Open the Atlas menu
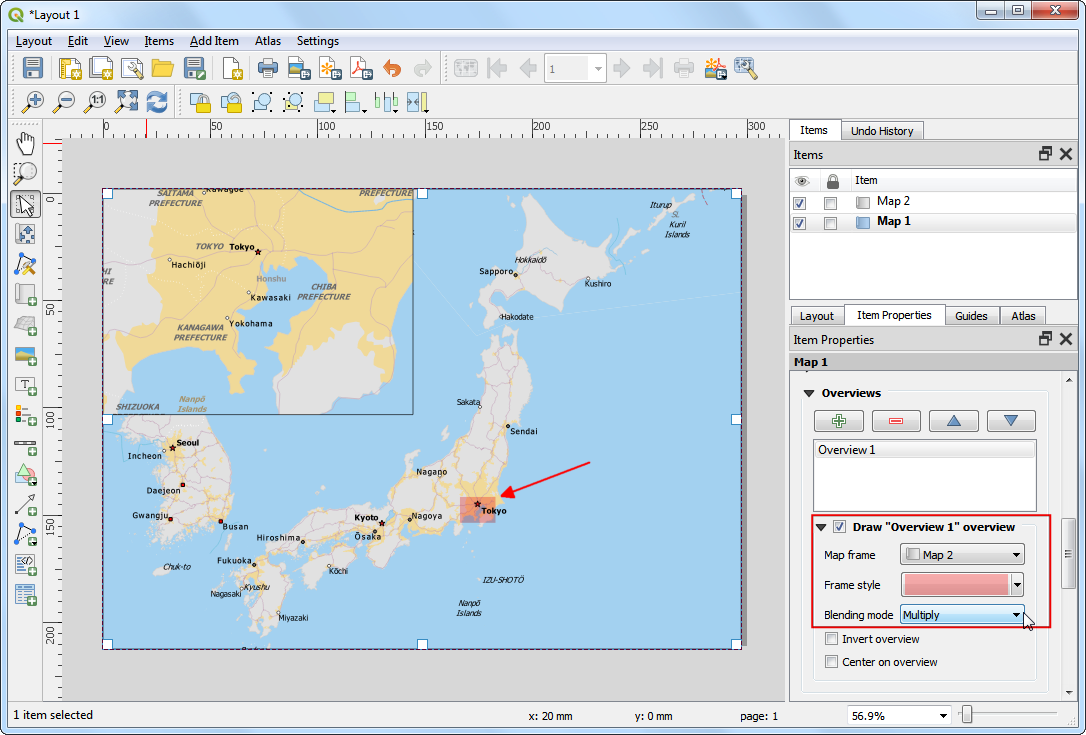The height and width of the screenshot is (735, 1086). click(x=267, y=41)
